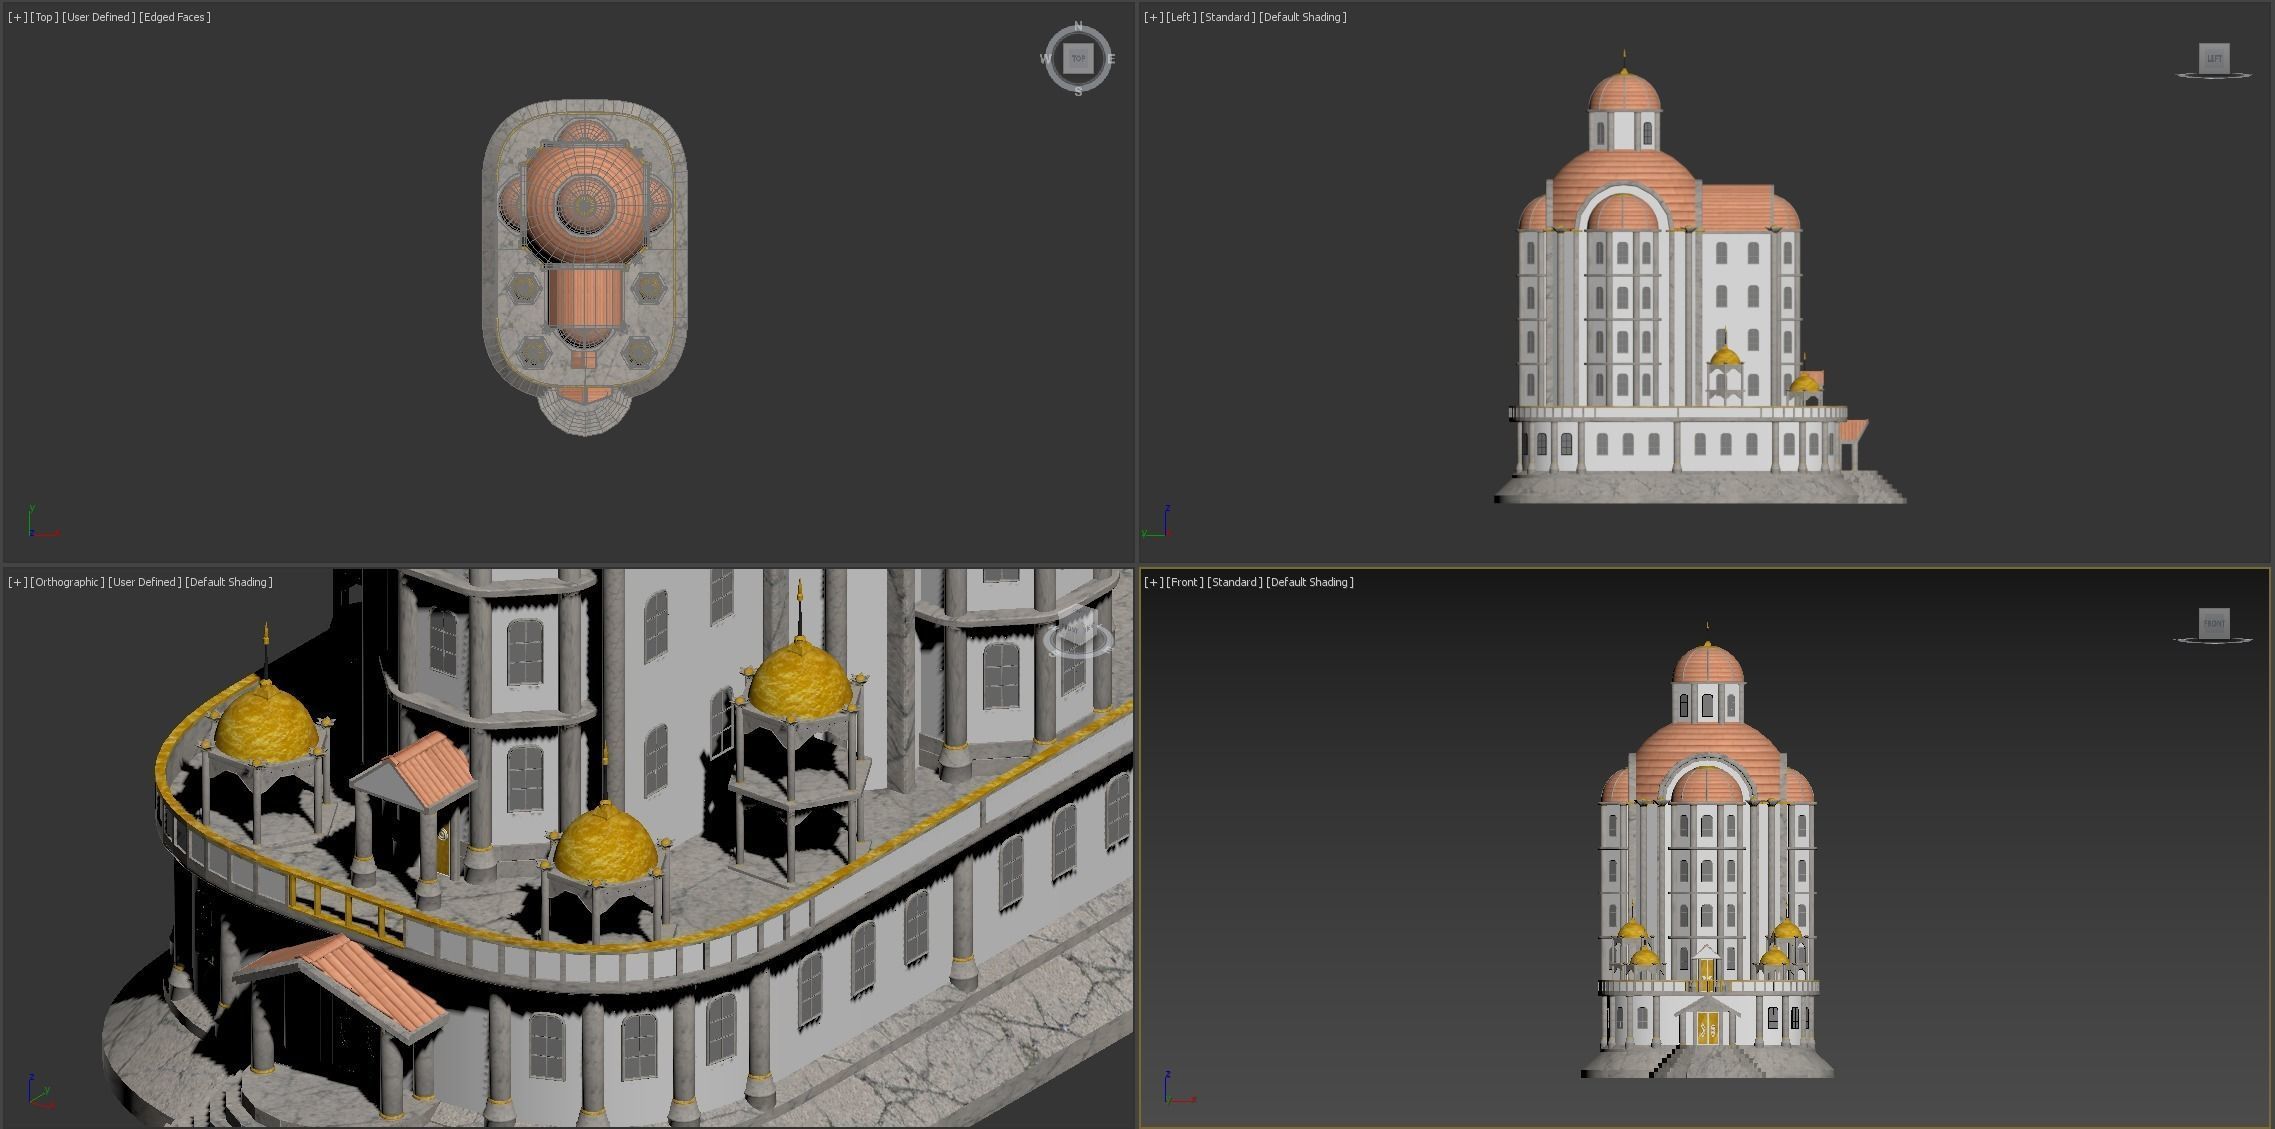Screen dimensions: 2275x1129
Task: Open the [Top] point-of-view menu
Action: 44,17
